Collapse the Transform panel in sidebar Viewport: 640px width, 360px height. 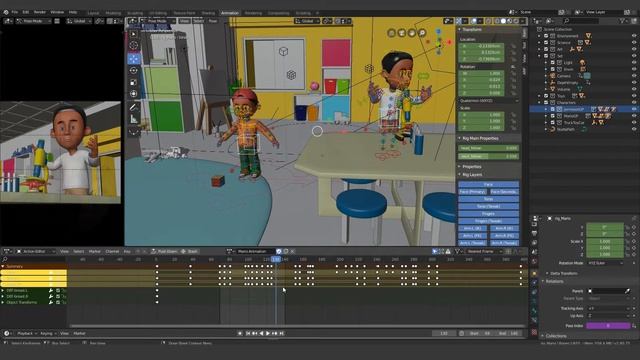pos(460,29)
